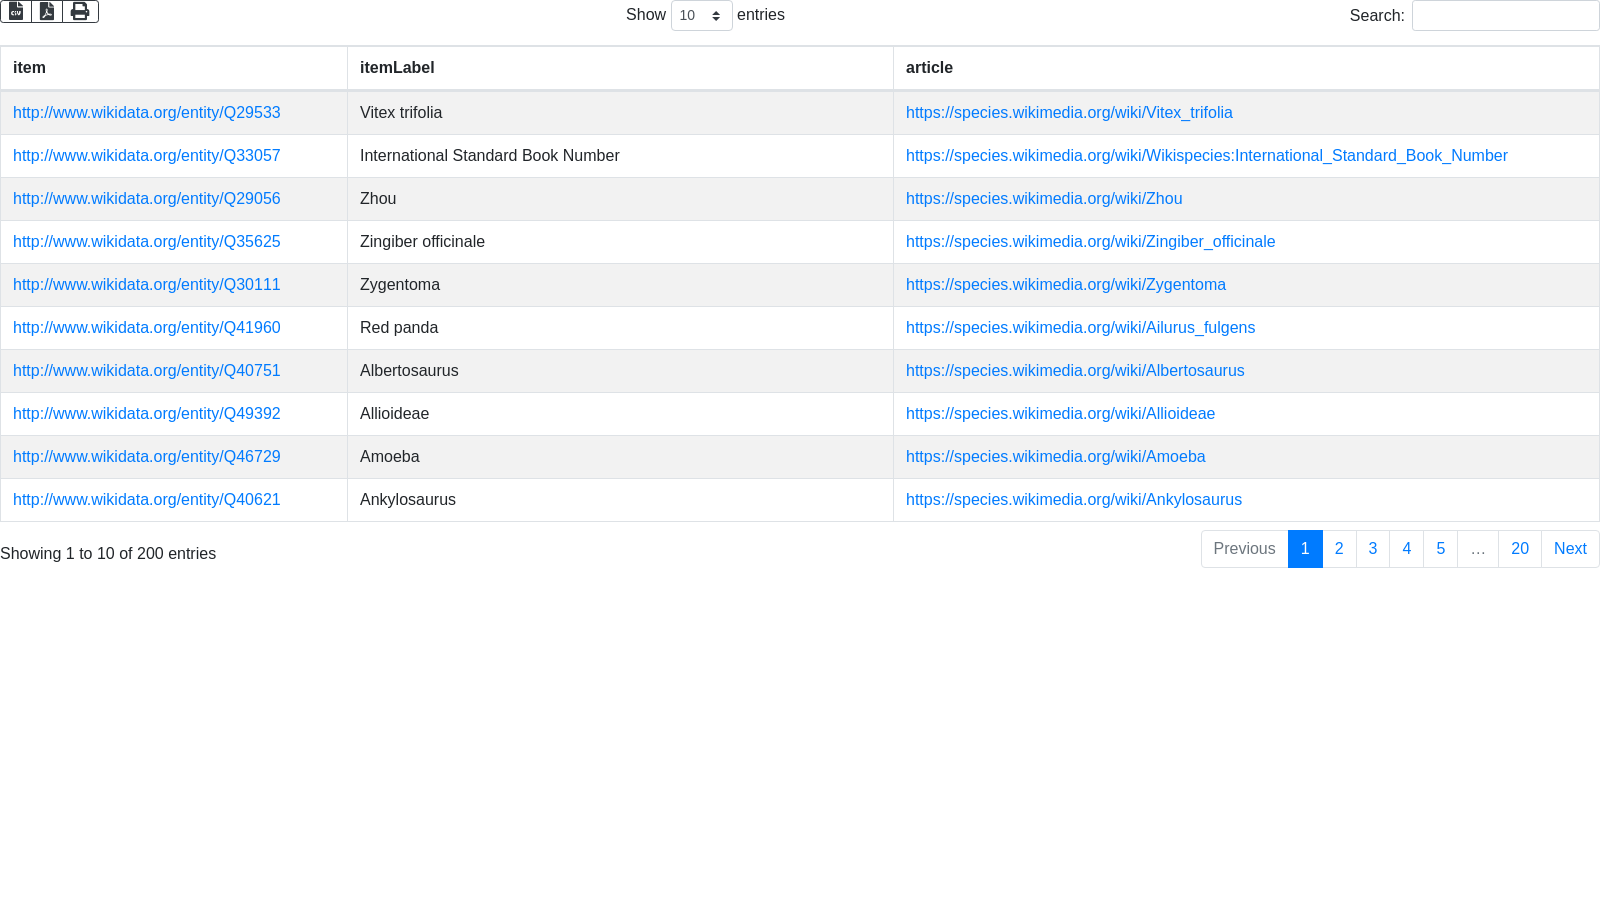
Task: Go to pagination page 3
Action: click(x=1373, y=549)
